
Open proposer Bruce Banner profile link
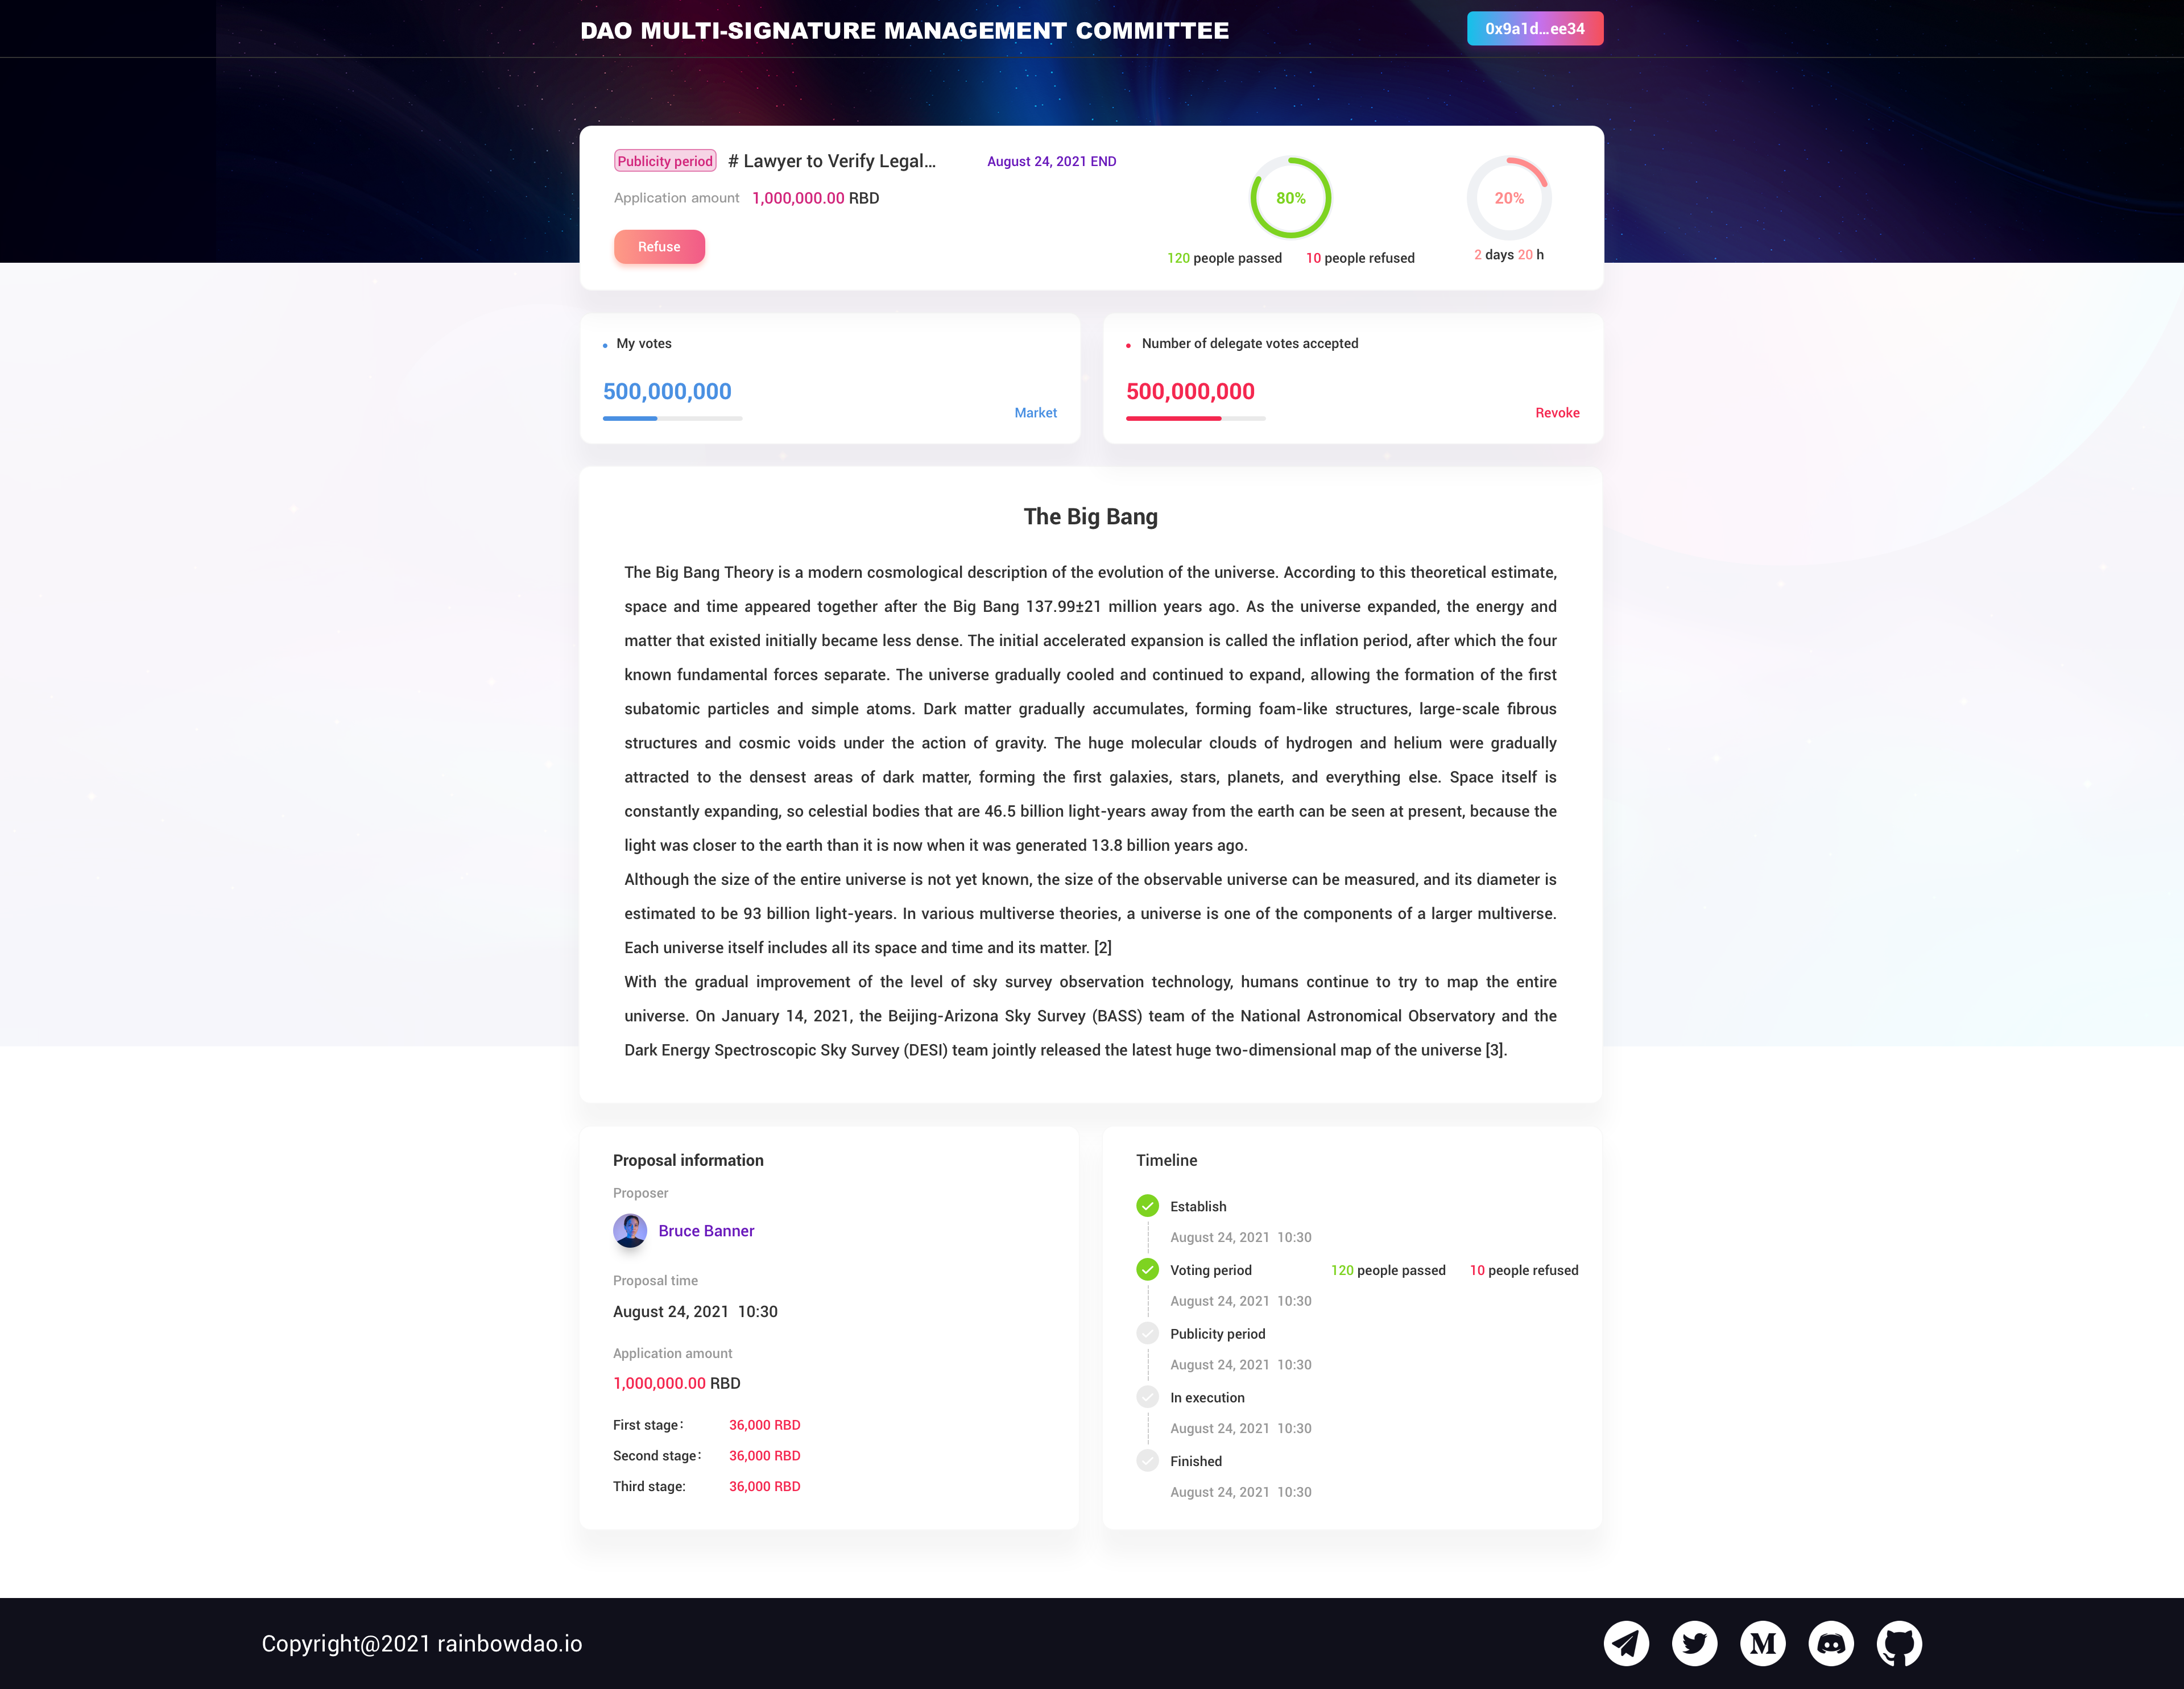click(706, 1231)
